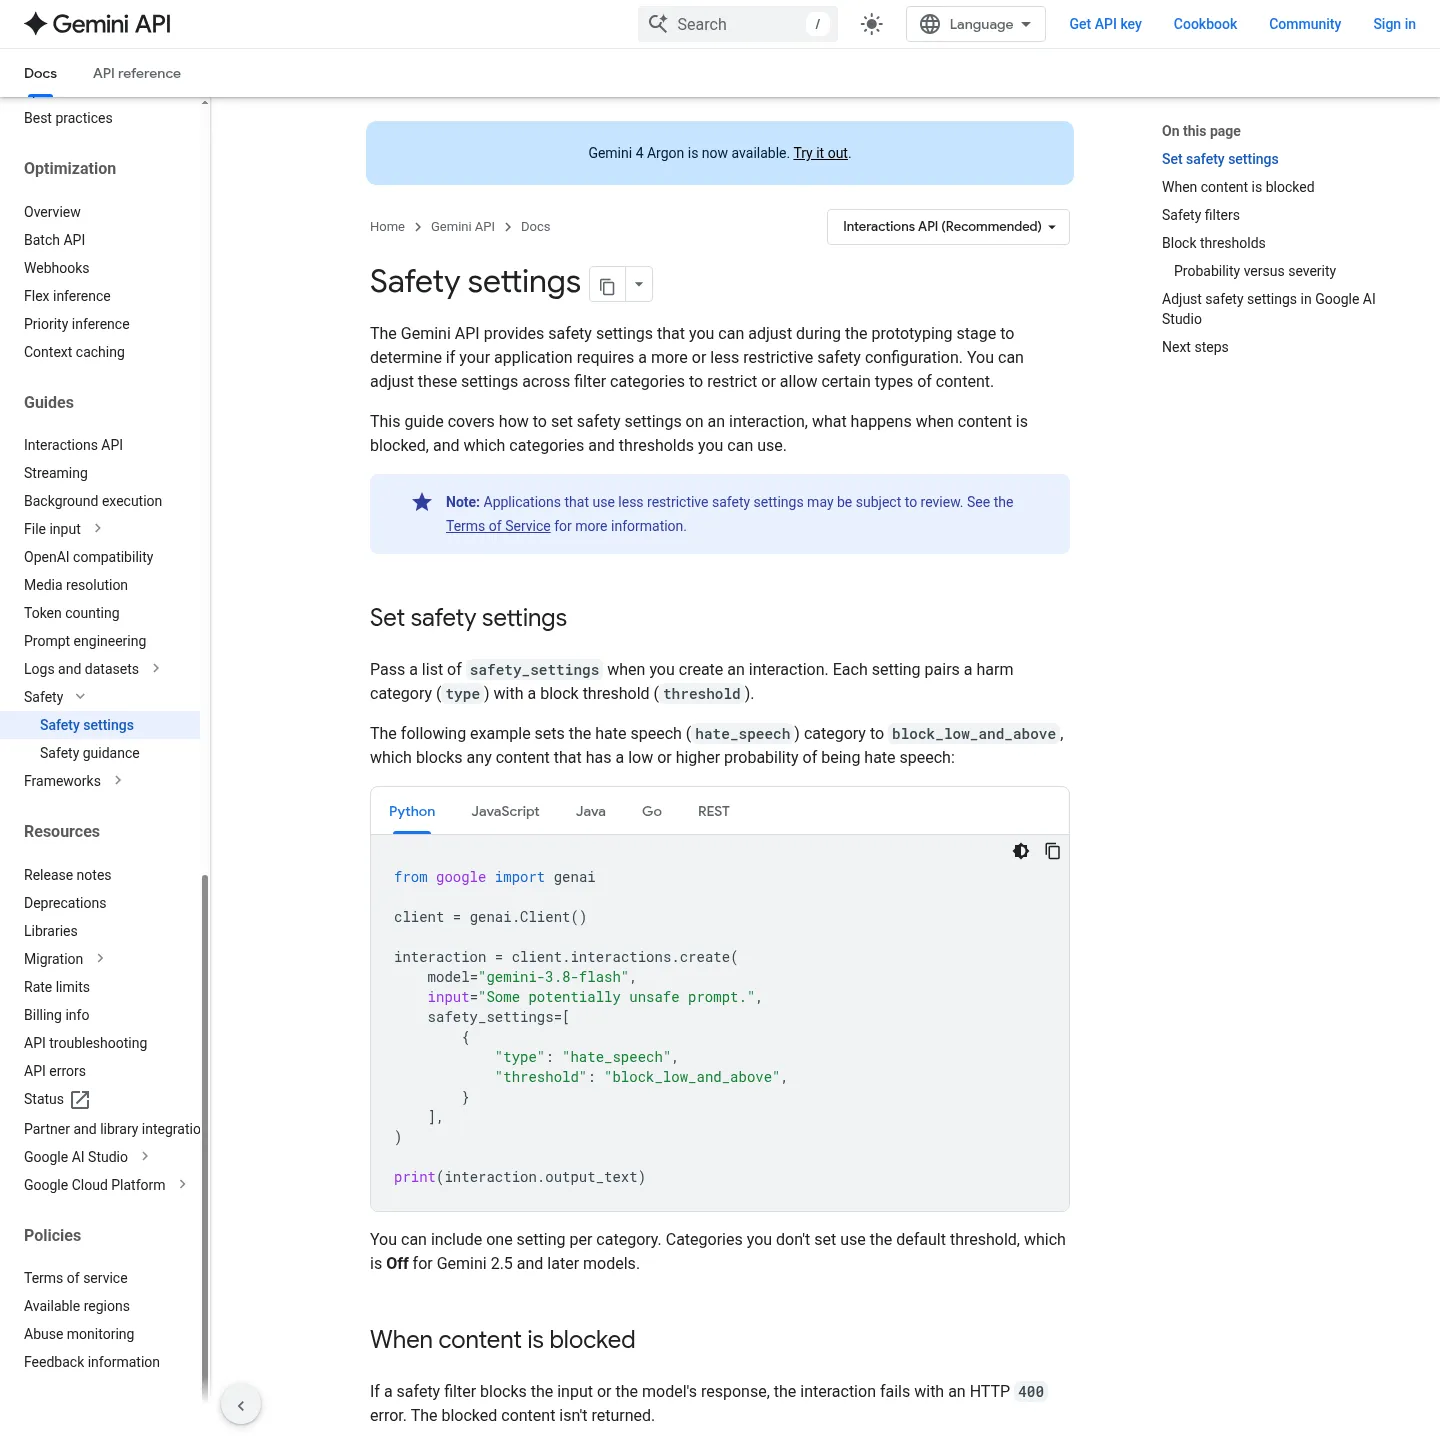Viewport: 1440px width, 1440px height.
Task: Click Sign in
Action: (1394, 24)
